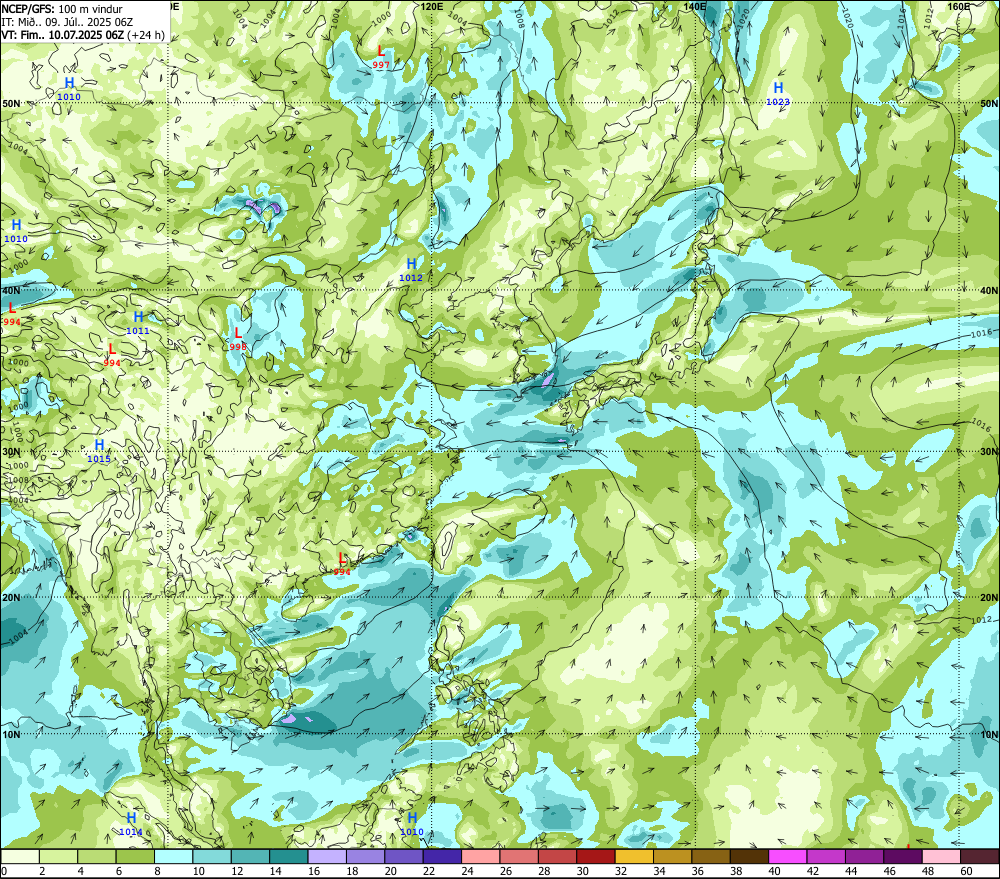Click the high pressure H marker labeled 1023
Viewport: 1000px width, 879px height.
coord(778,88)
